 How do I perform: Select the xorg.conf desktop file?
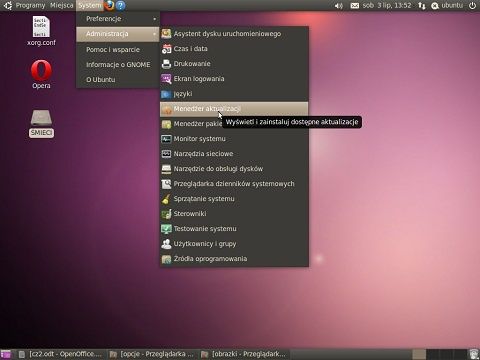41,31
